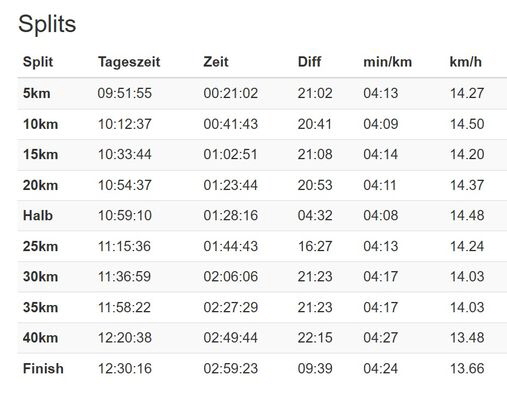Select the km/h column header
The width and height of the screenshot is (507, 400).
[x=465, y=62]
